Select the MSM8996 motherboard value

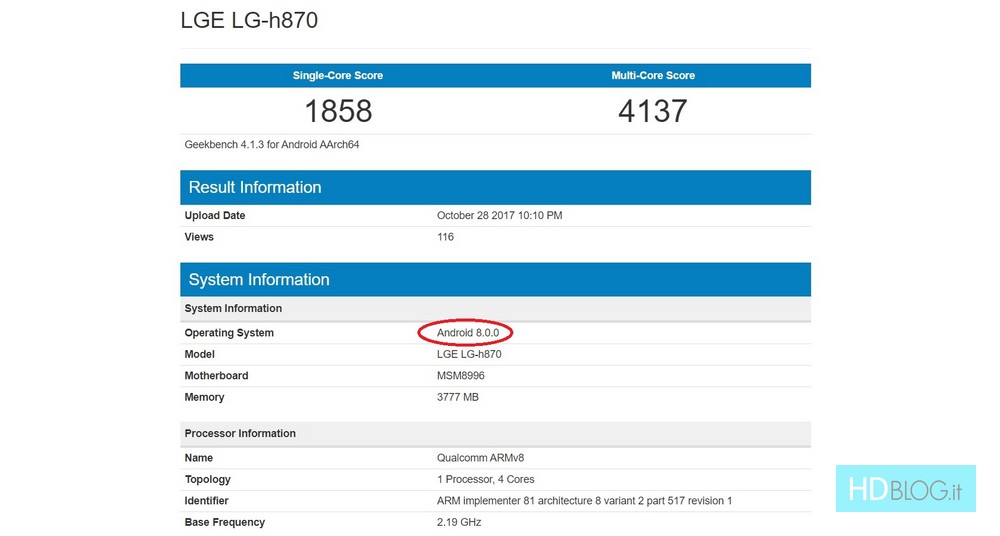coord(460,376)
